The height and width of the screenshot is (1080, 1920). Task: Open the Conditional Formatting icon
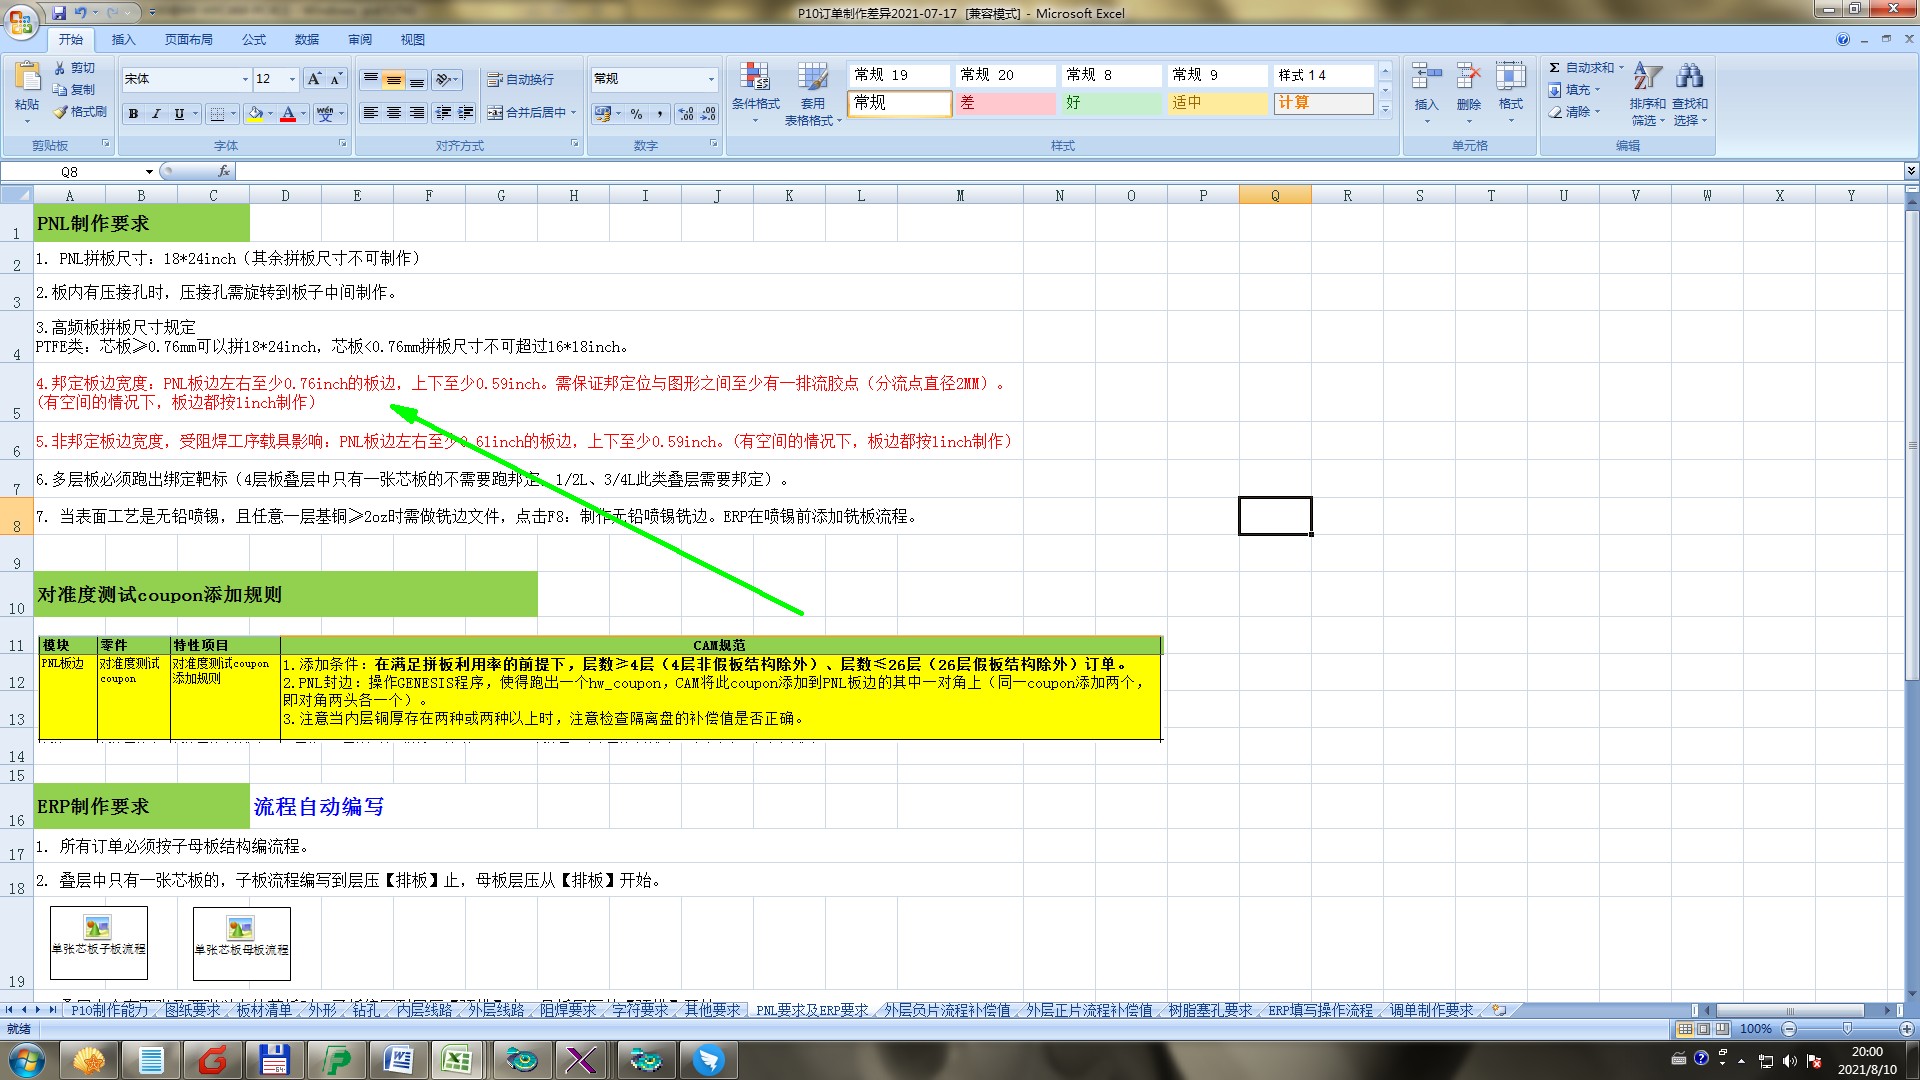tap(755, 78)
